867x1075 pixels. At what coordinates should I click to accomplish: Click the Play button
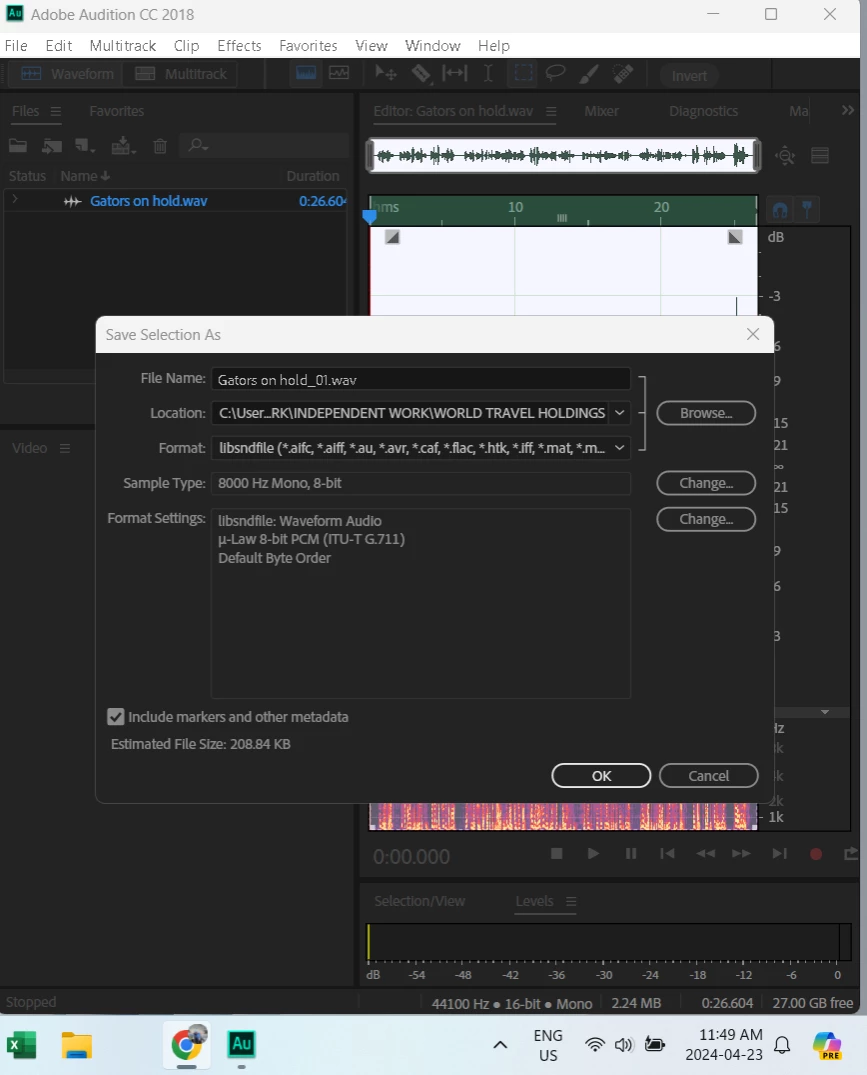pos(594,854)
